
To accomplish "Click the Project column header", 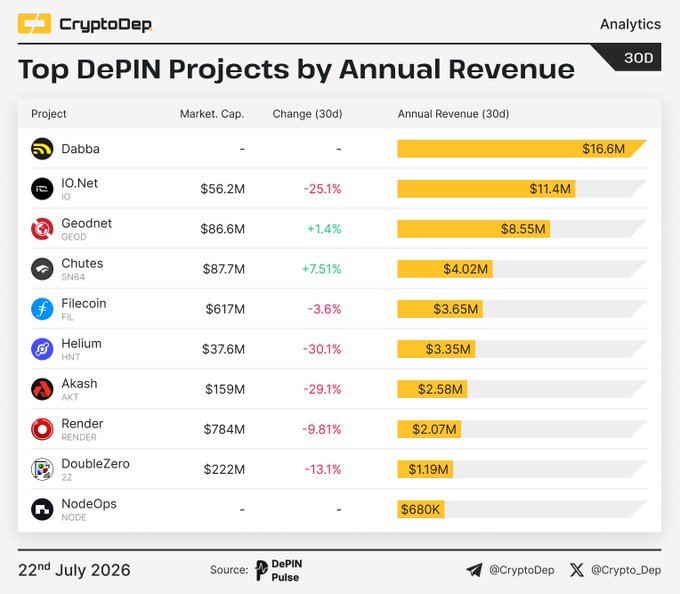I will (49, 114).
